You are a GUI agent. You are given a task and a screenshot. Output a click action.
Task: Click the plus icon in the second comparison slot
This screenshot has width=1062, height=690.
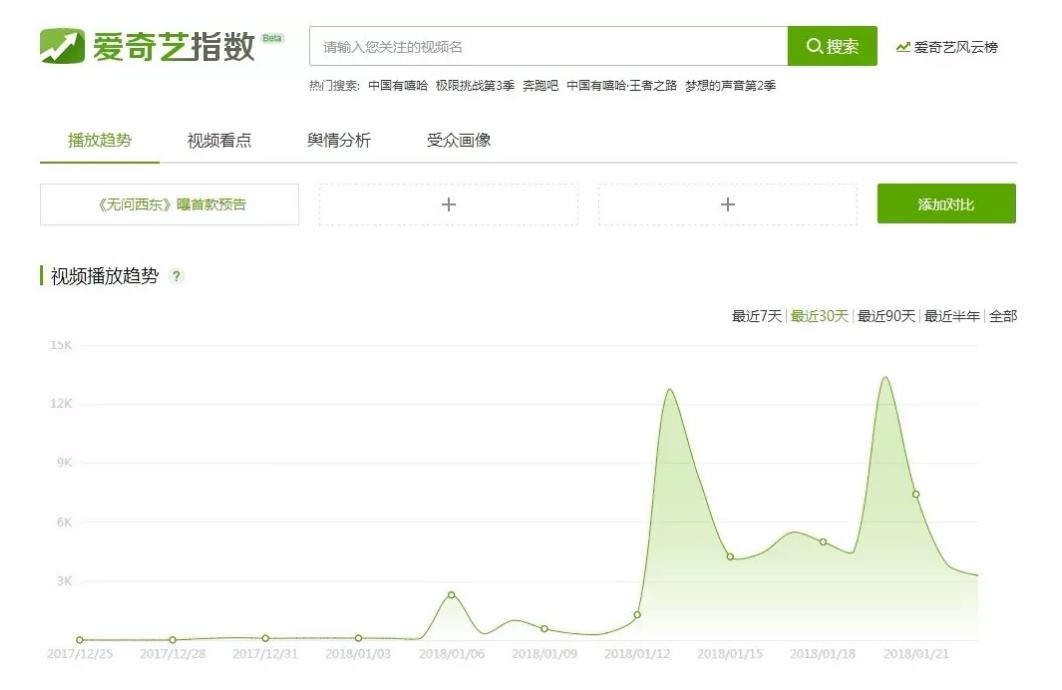click(448, 204)
